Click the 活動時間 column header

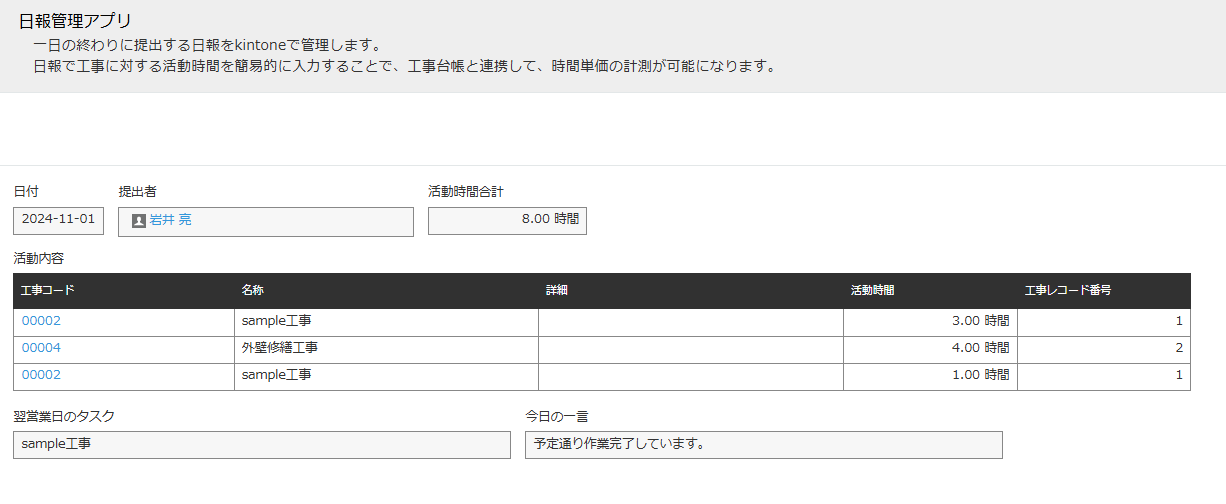click(872, 291)
